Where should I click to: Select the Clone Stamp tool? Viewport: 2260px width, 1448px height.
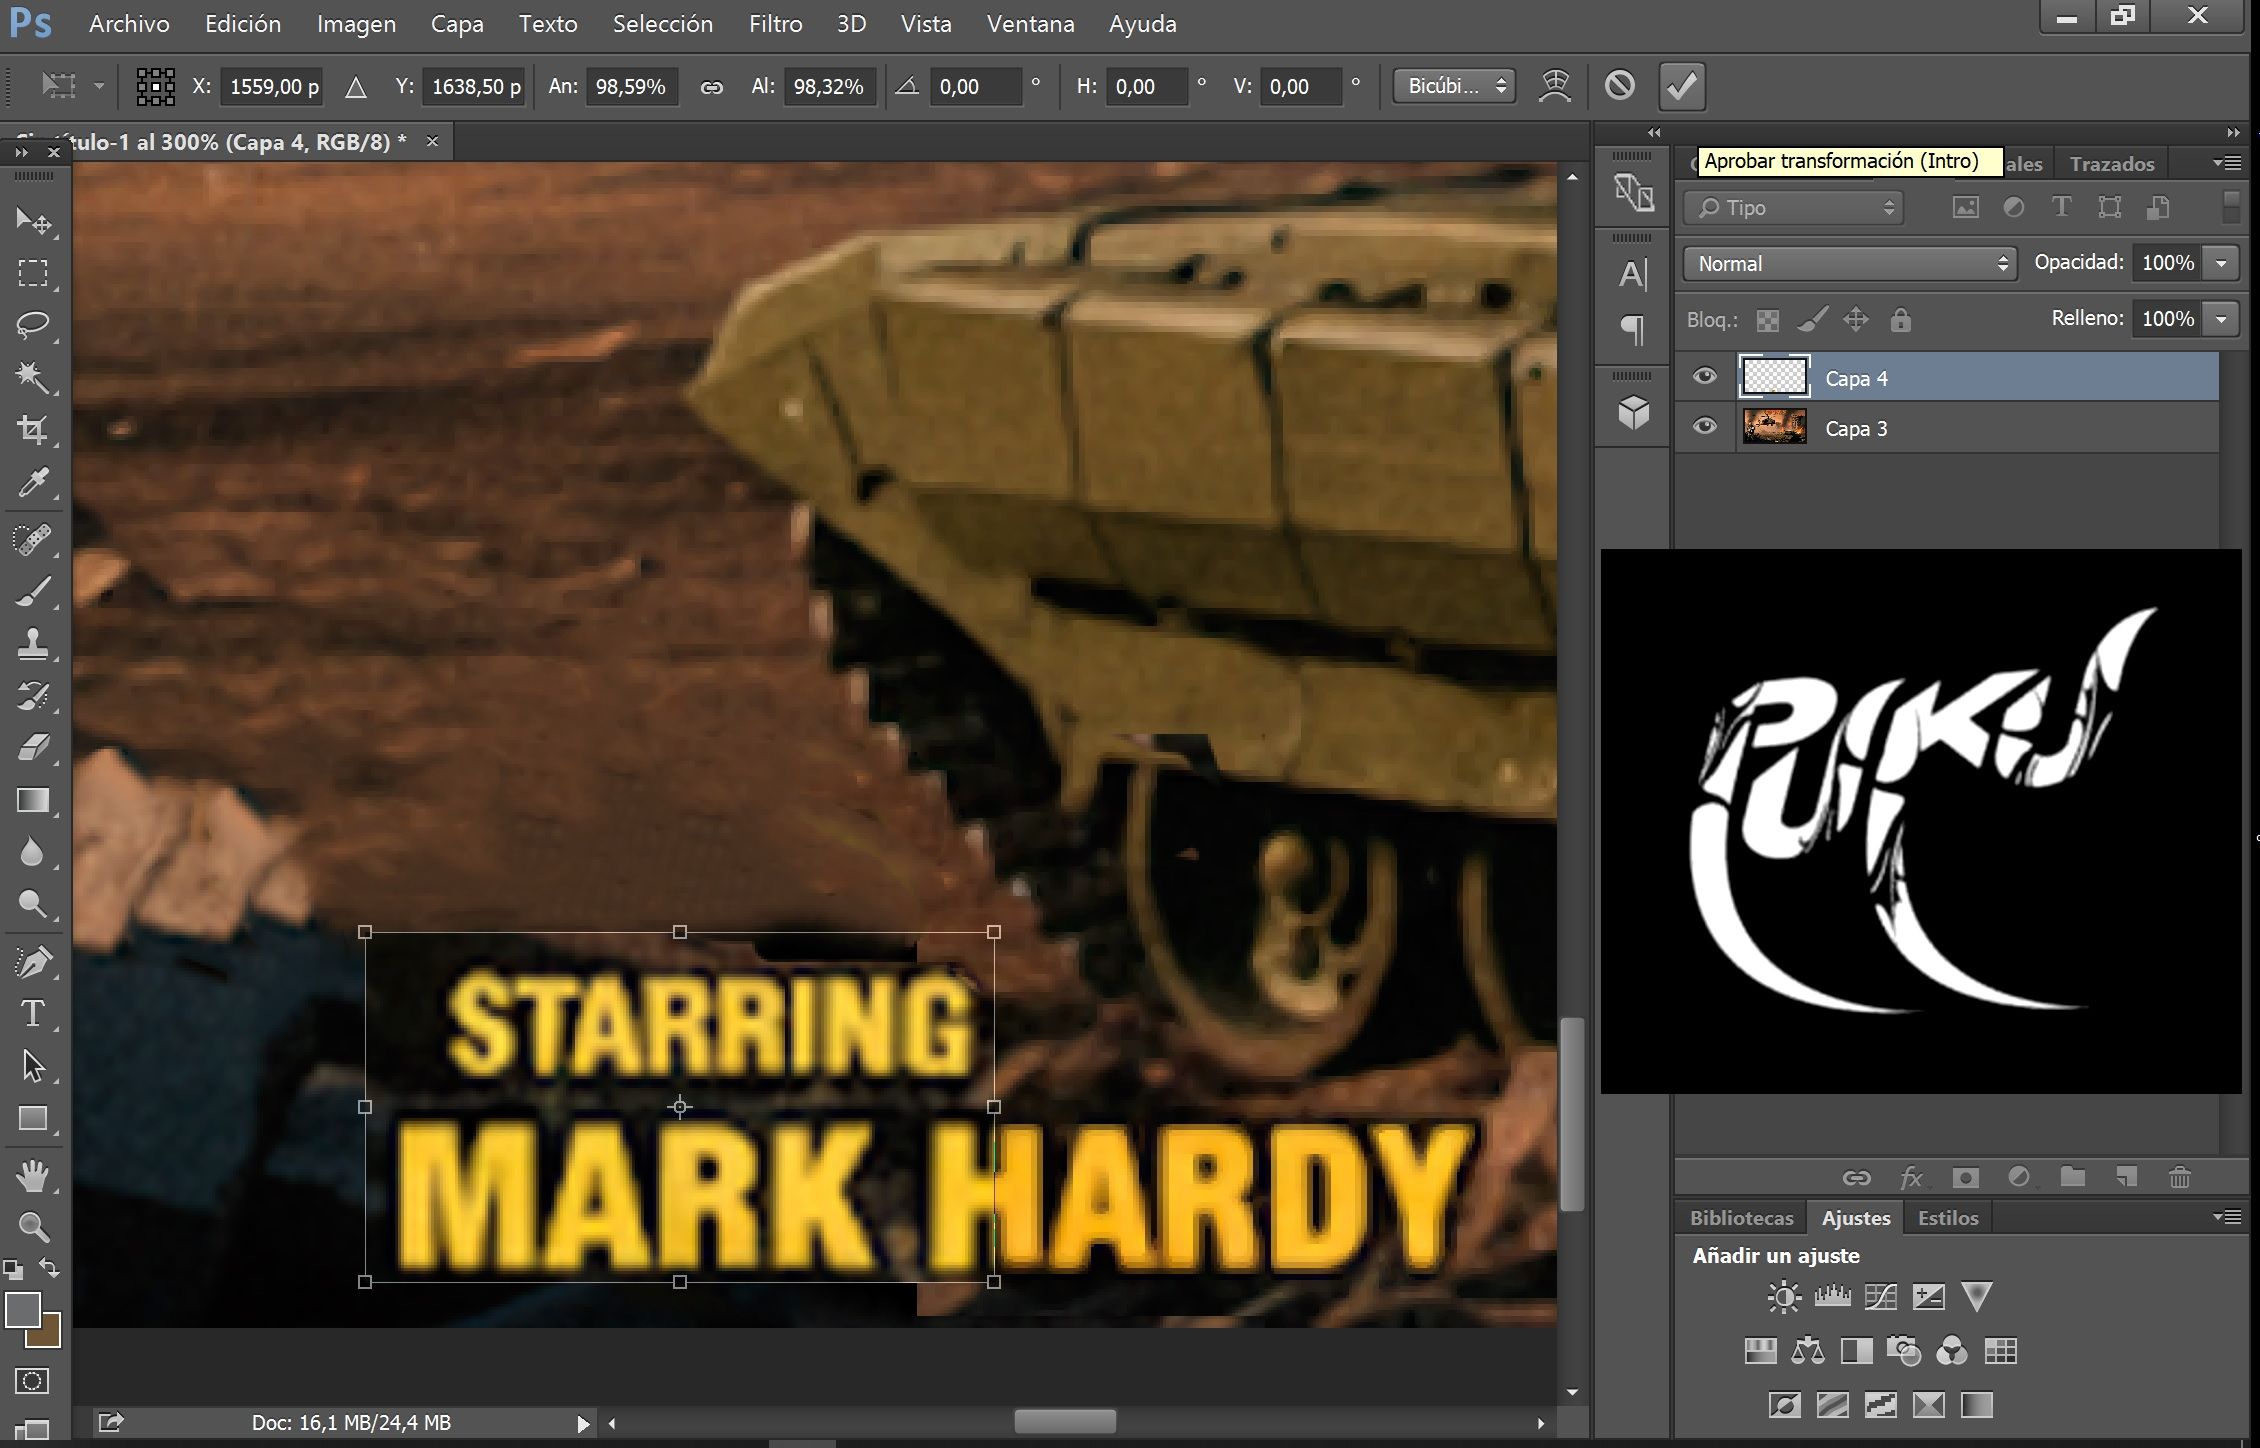click(33, 643)
